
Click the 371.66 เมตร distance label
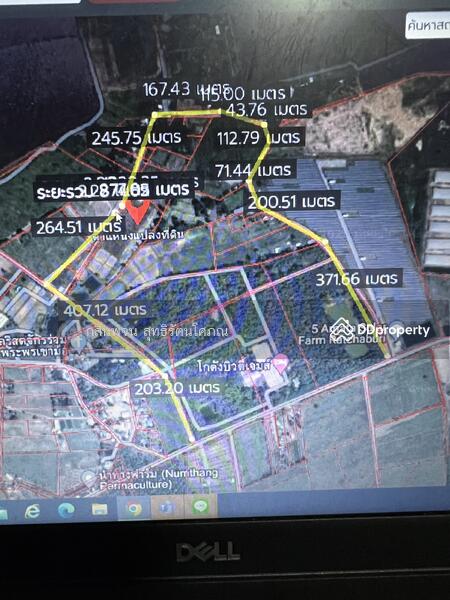pos(356,278)
